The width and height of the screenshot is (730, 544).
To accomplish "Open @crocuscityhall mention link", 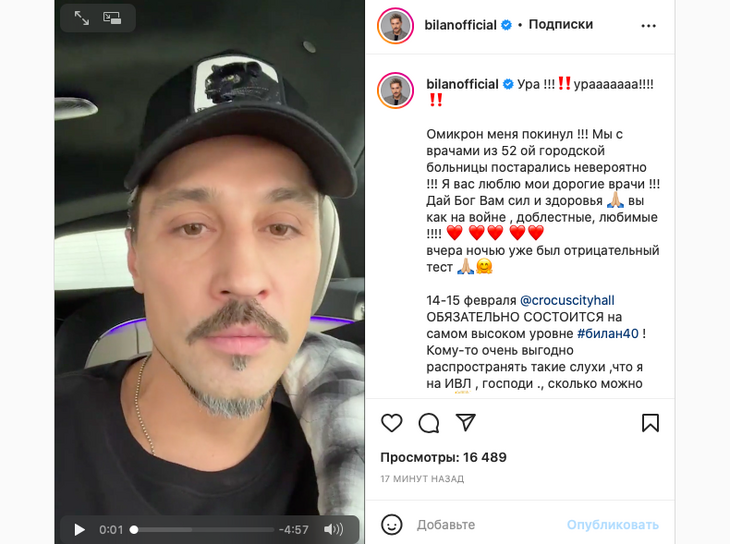I will 567,300.
